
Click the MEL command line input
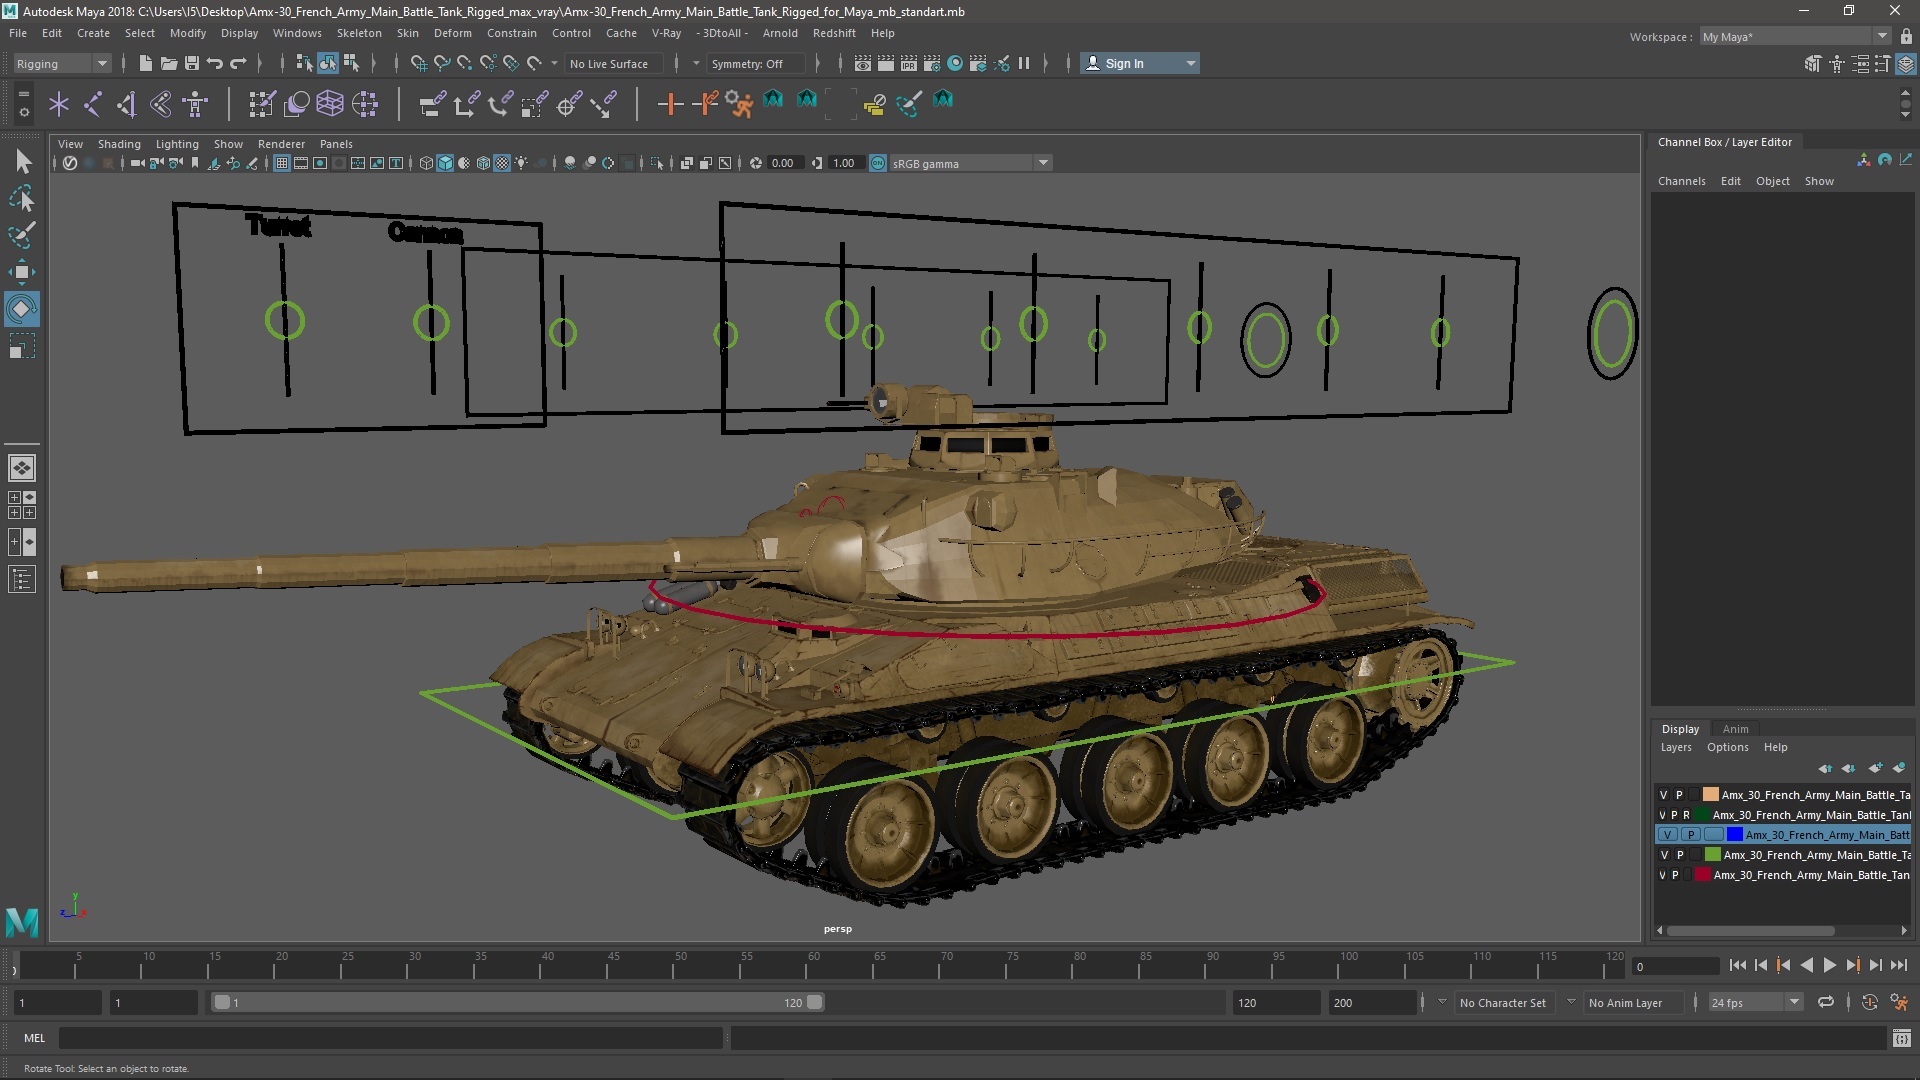[x=390, y=1038]
